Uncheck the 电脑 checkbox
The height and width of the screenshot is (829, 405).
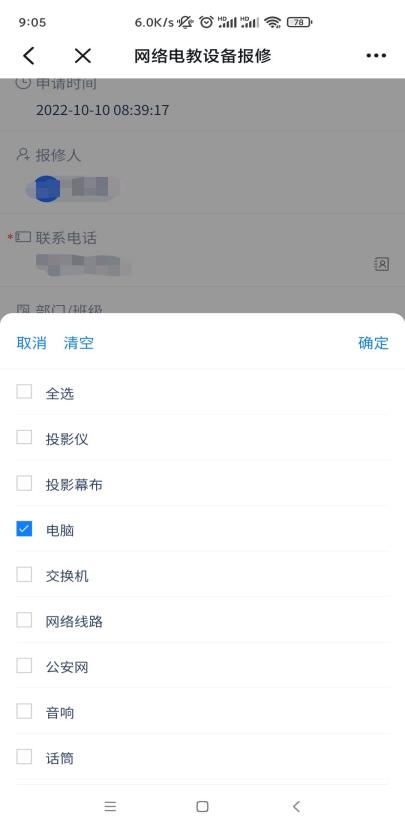tap(24, 529)
